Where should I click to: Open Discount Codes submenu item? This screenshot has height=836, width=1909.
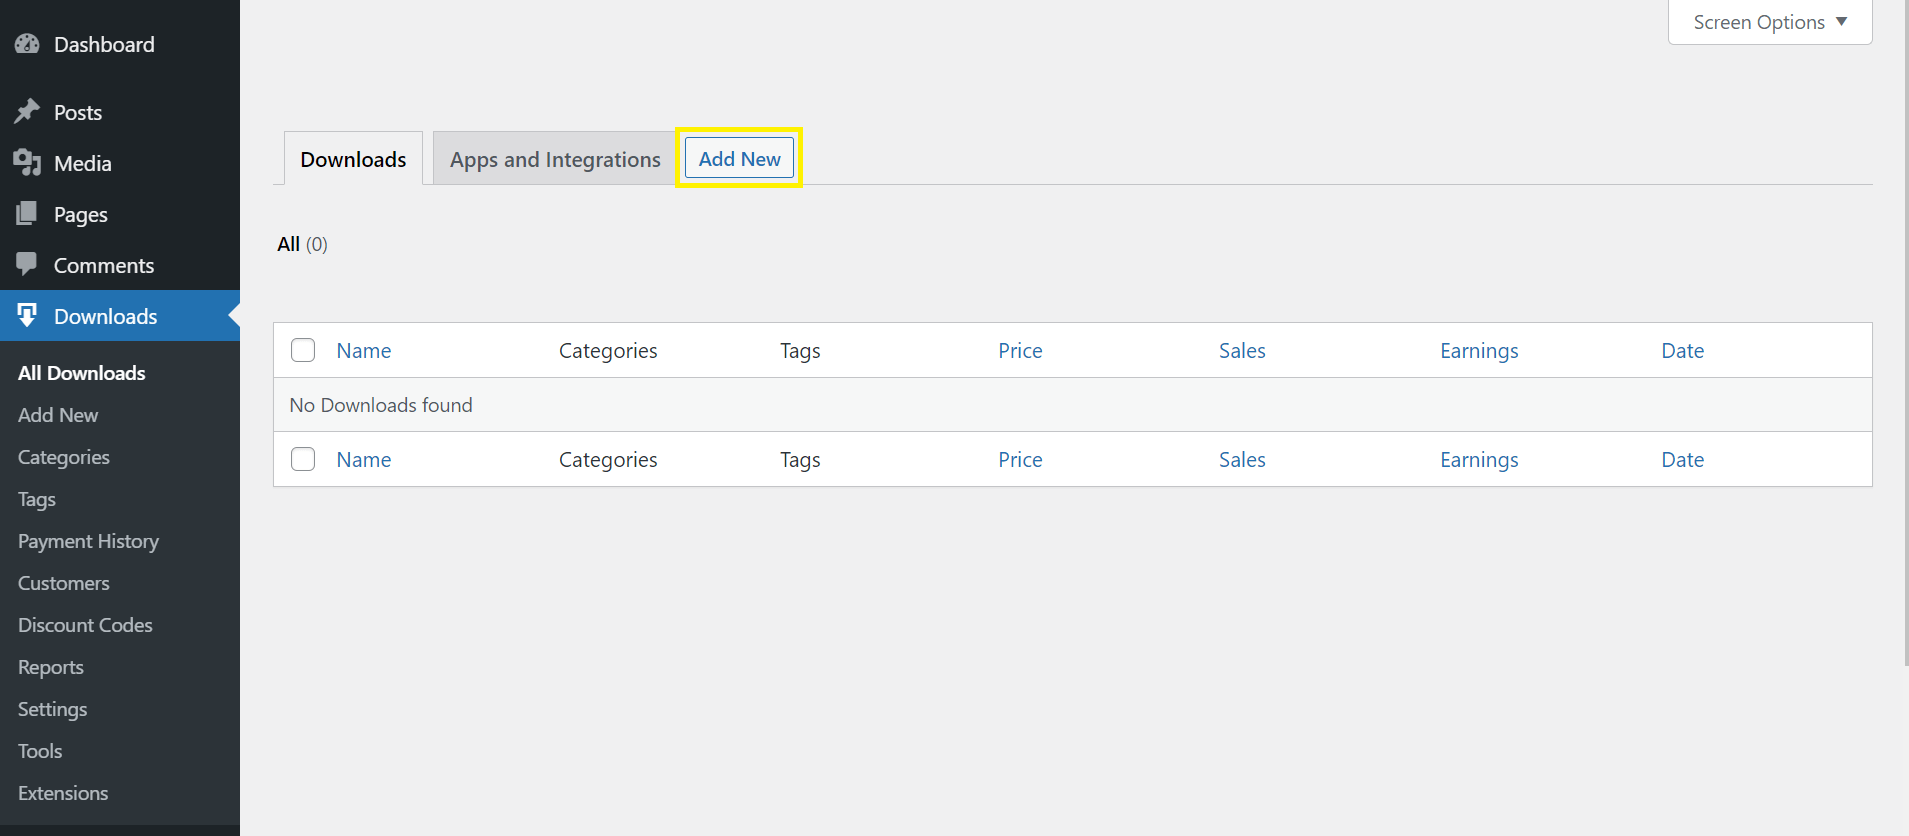click(x=85, y=625)
